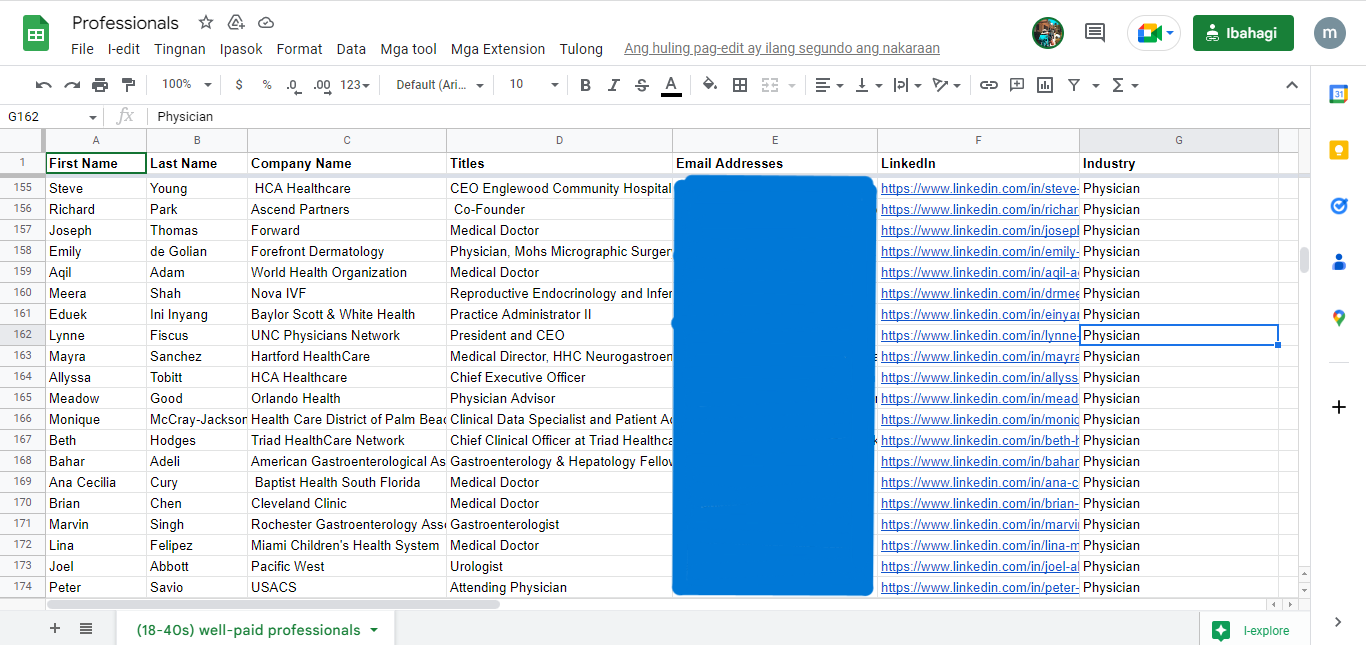Open the borders tool

tap(740, 85)
